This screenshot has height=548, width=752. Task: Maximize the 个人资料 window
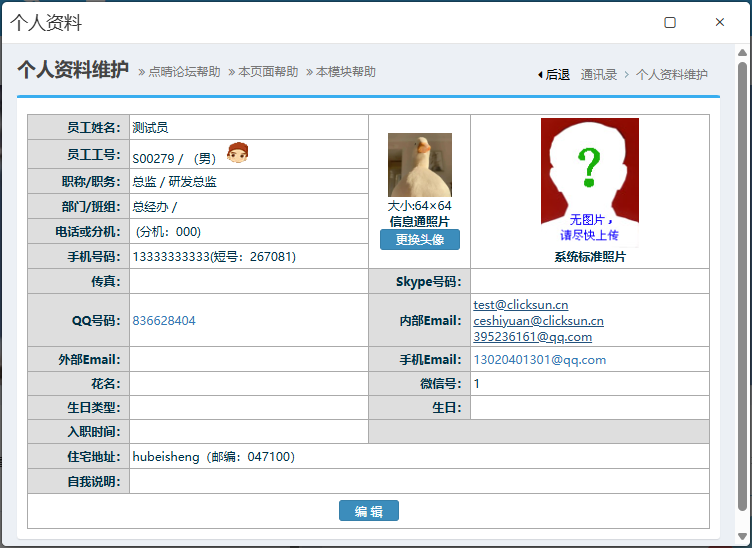pos(670,22)
